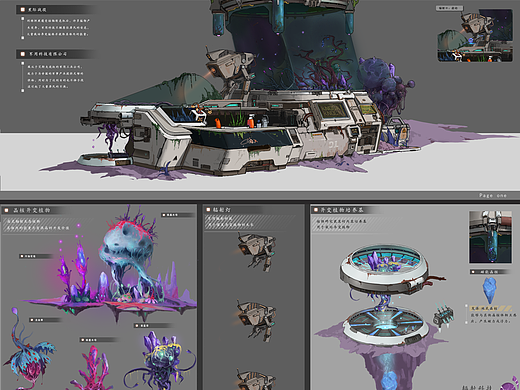The image size is (520, 390).
Task: Select the top robot lamp sprite
Action: click(x=256, y=251)
